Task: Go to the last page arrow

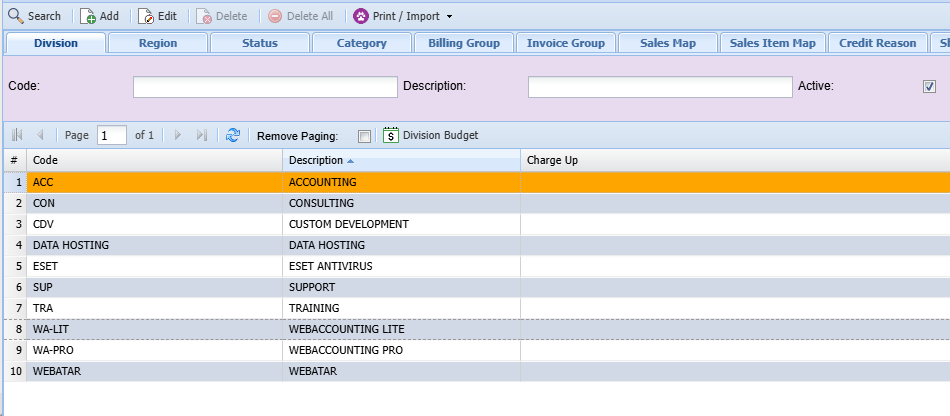Action: tap(202, 135)
